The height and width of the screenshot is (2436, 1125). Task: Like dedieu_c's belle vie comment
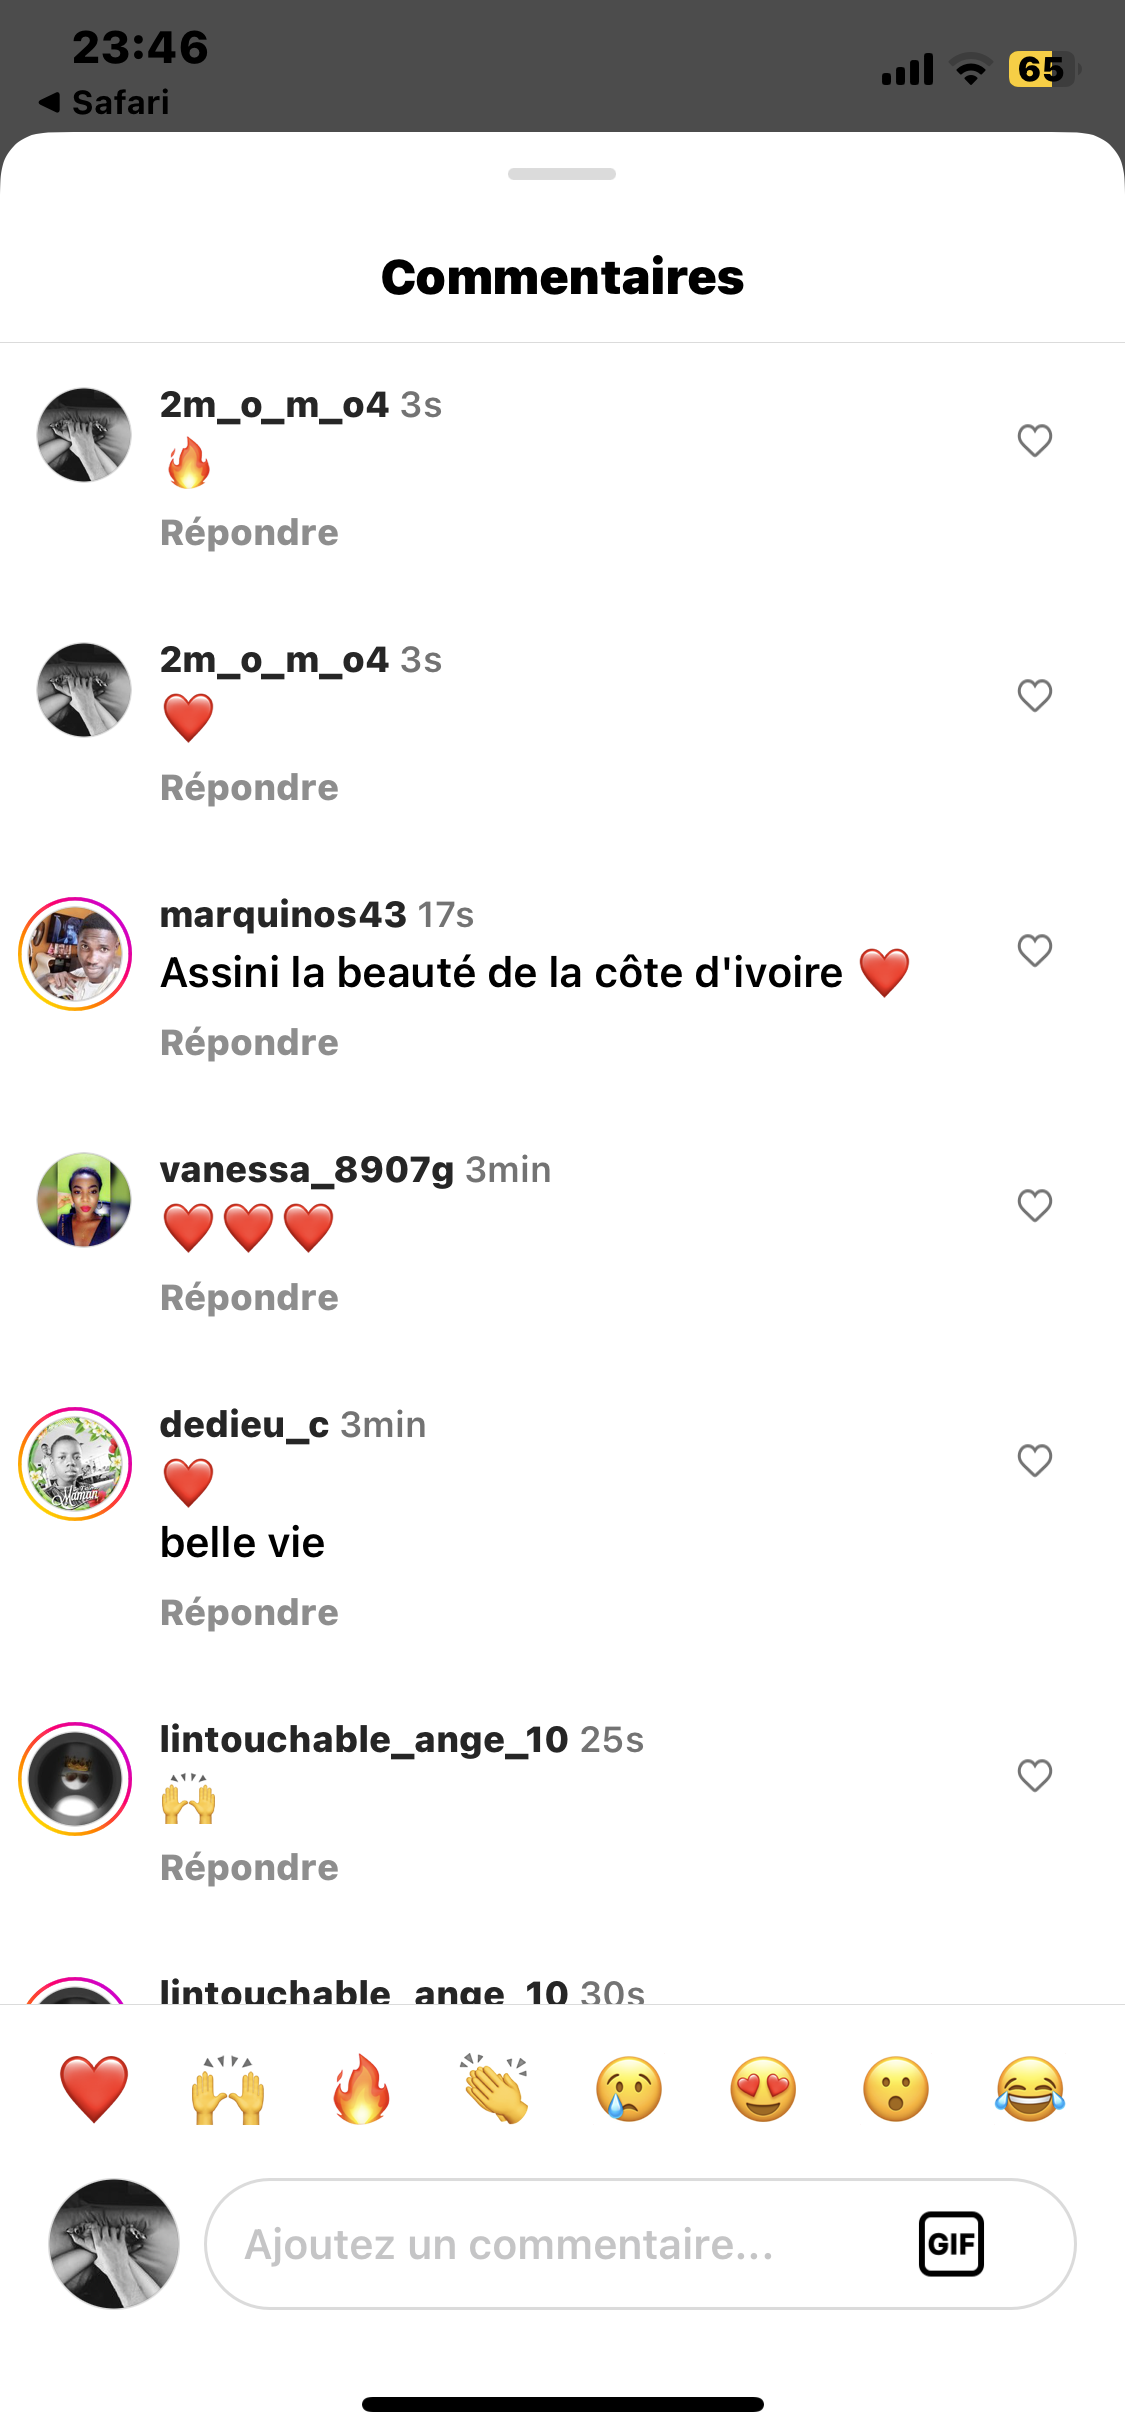pyautogui.click(x=1035, y=1460)
